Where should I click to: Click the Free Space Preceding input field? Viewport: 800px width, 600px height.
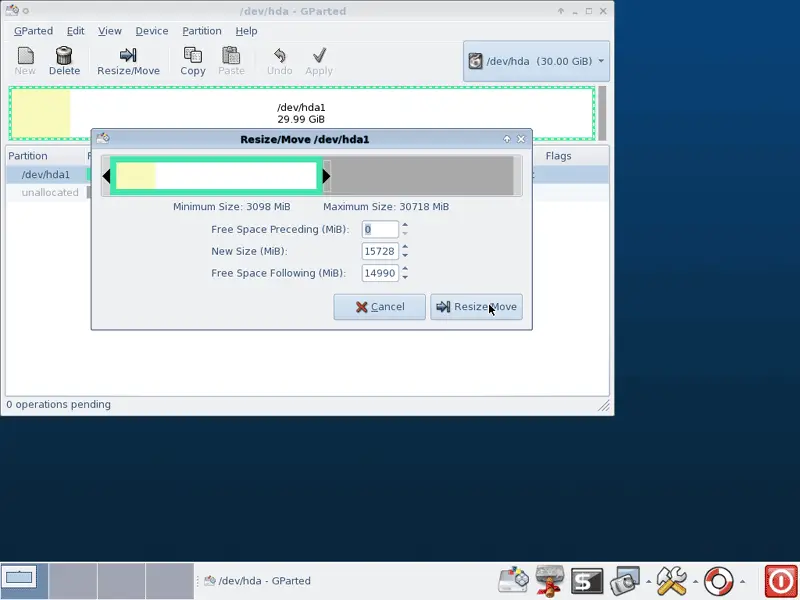coord(380,229)
